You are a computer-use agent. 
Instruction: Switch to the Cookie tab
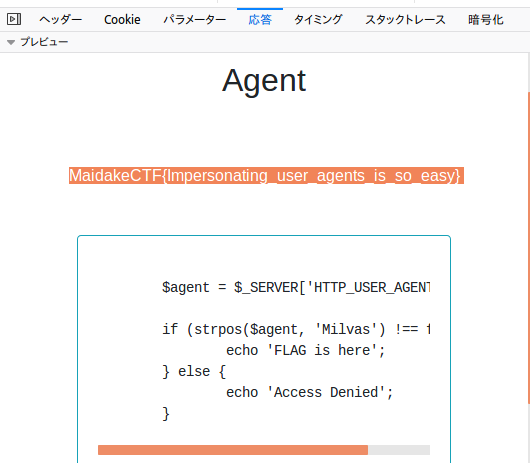pyautogui.click(x=122, y=20)
